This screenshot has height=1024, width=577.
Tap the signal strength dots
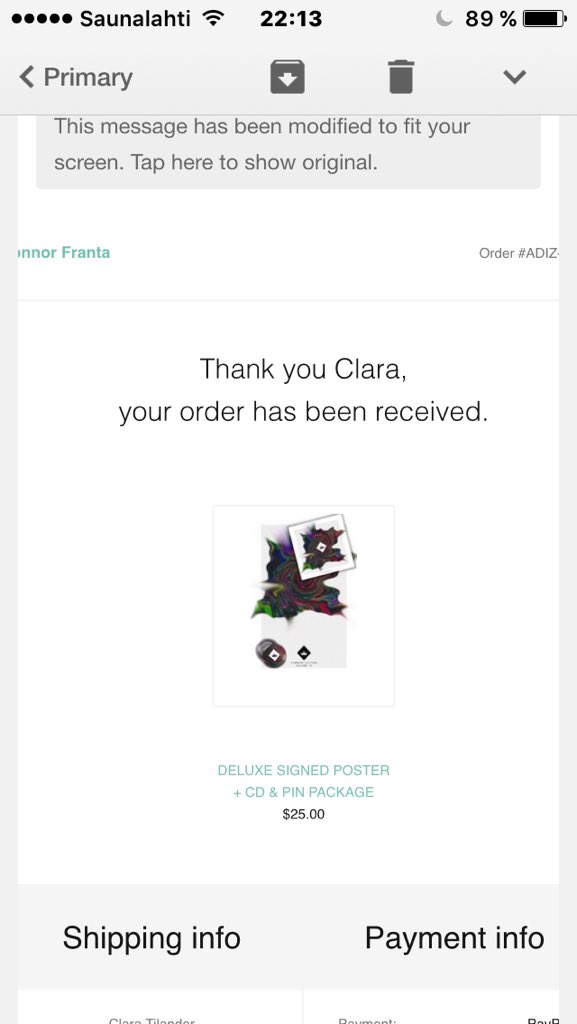[42, 19]
